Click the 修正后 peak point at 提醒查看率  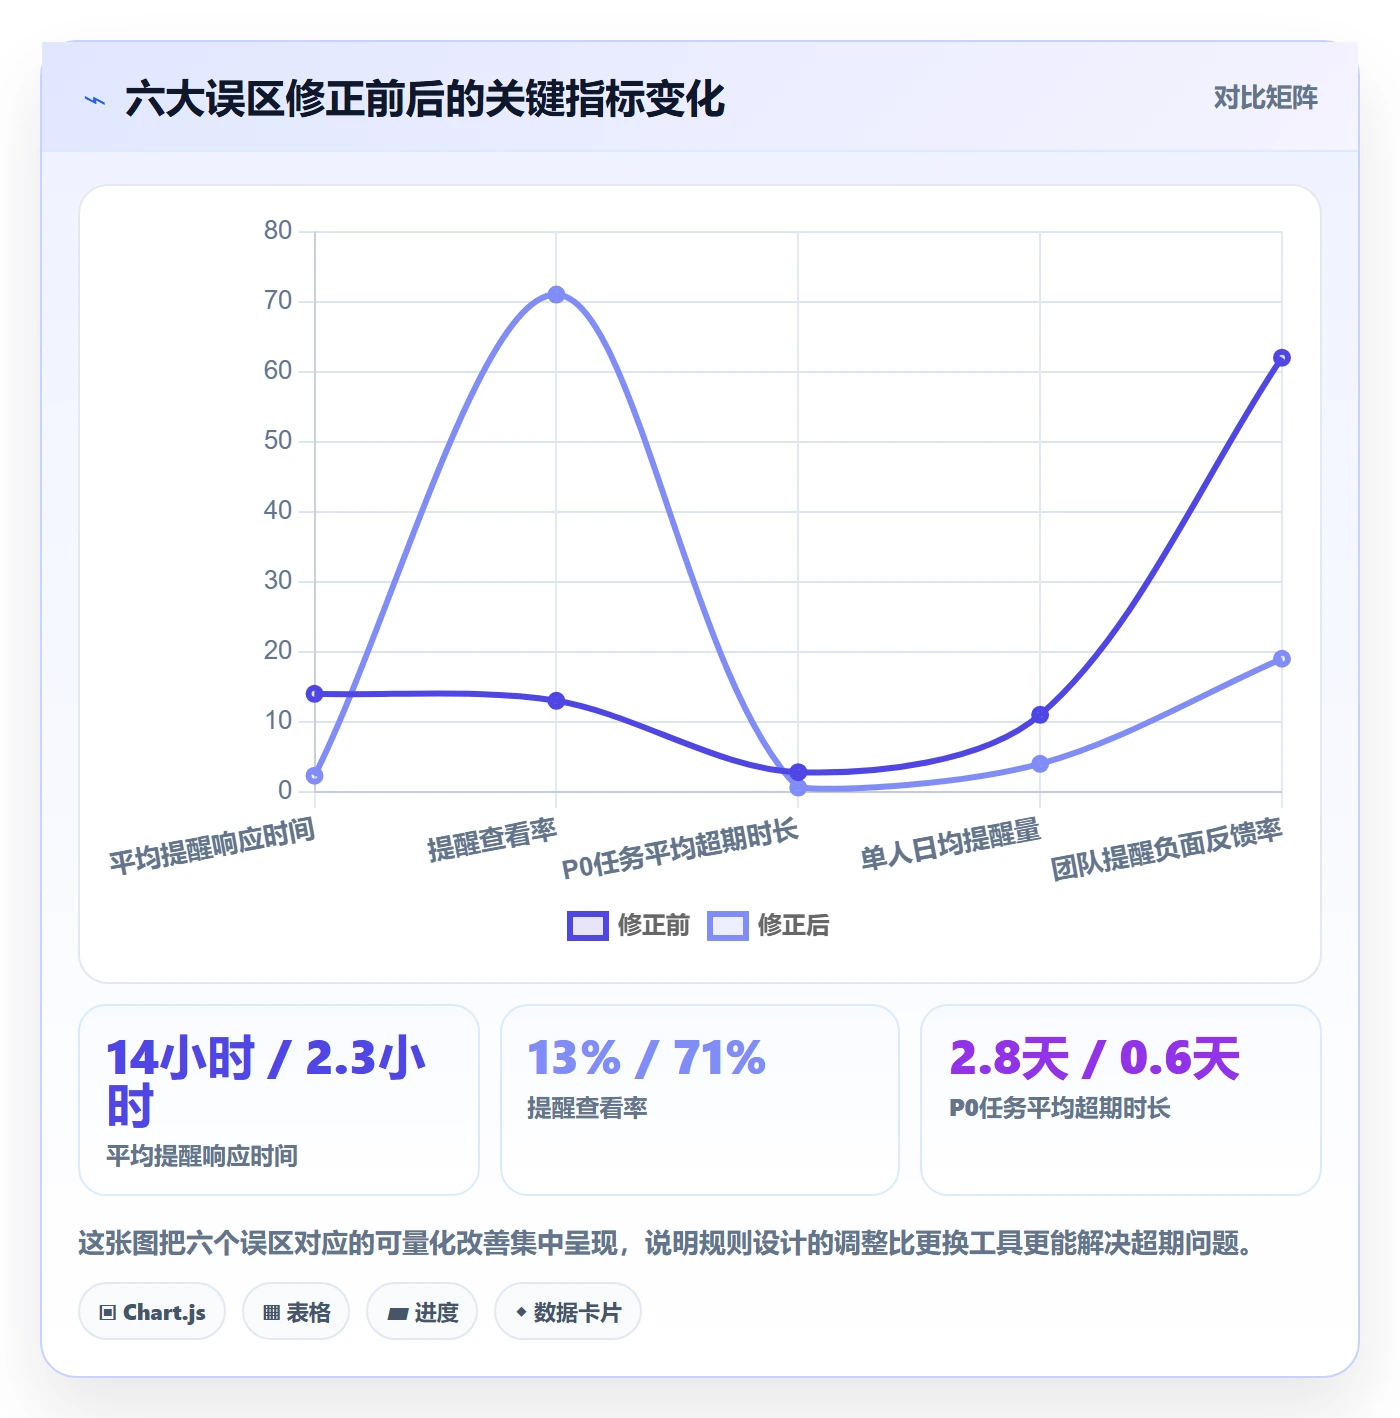pyautogui.click(x=556, y=295)
